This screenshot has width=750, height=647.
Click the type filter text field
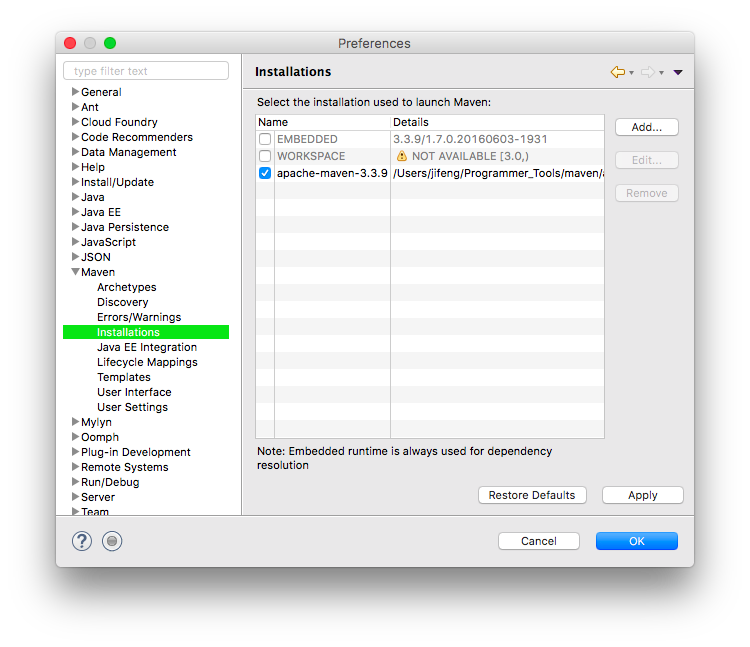[x=146, y=71]
